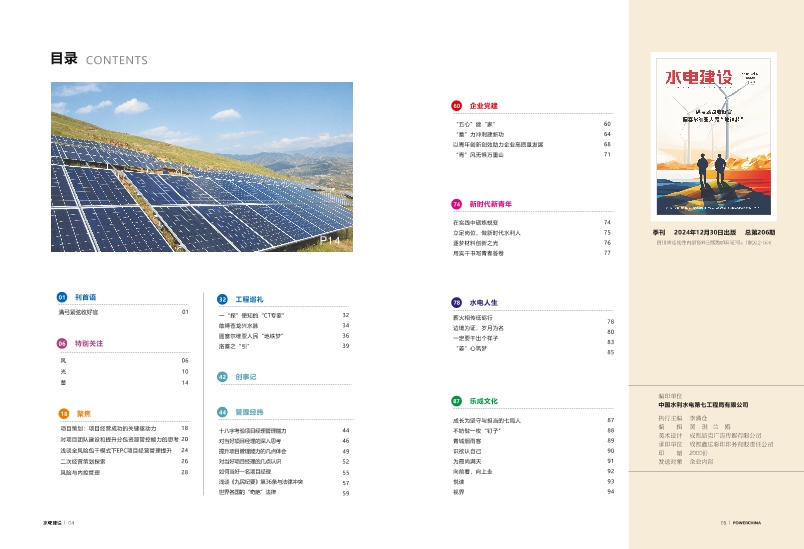Viewport: 804px width, 549px height.
Task: Click the 目录 page title
Action: click(64, 58)
